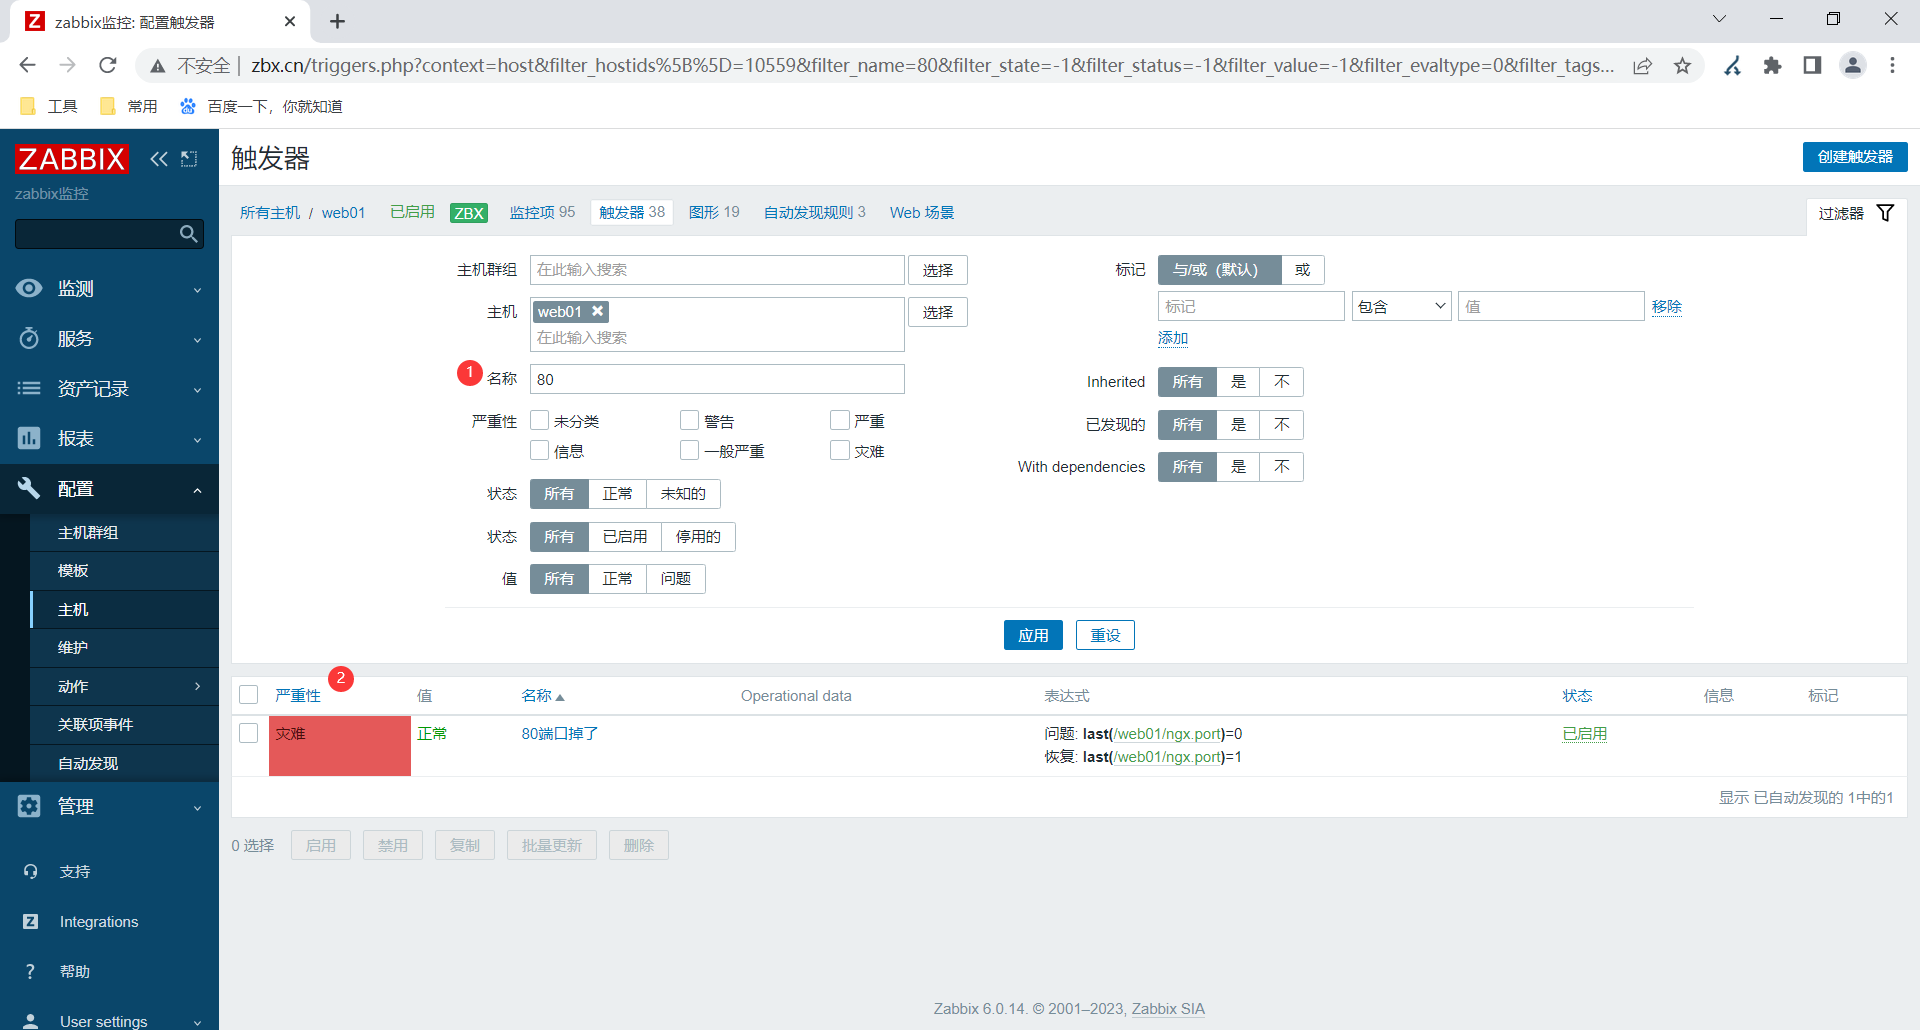Open browser profile avatar
Image resolution: width=1920 pixels, height=1030 pixels.
click(x=1853, y=65)
